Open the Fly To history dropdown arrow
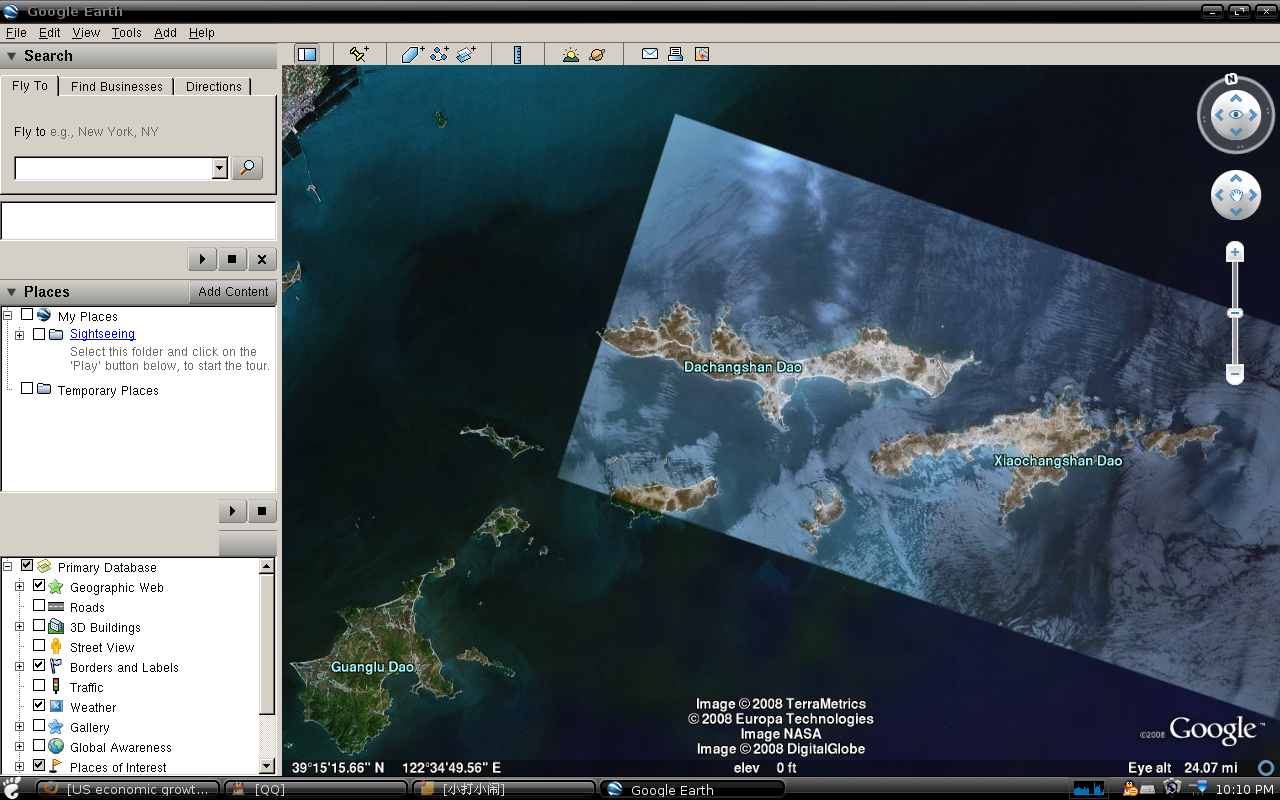Viewport: 1280px width, 800px height. tap(220, 168)
